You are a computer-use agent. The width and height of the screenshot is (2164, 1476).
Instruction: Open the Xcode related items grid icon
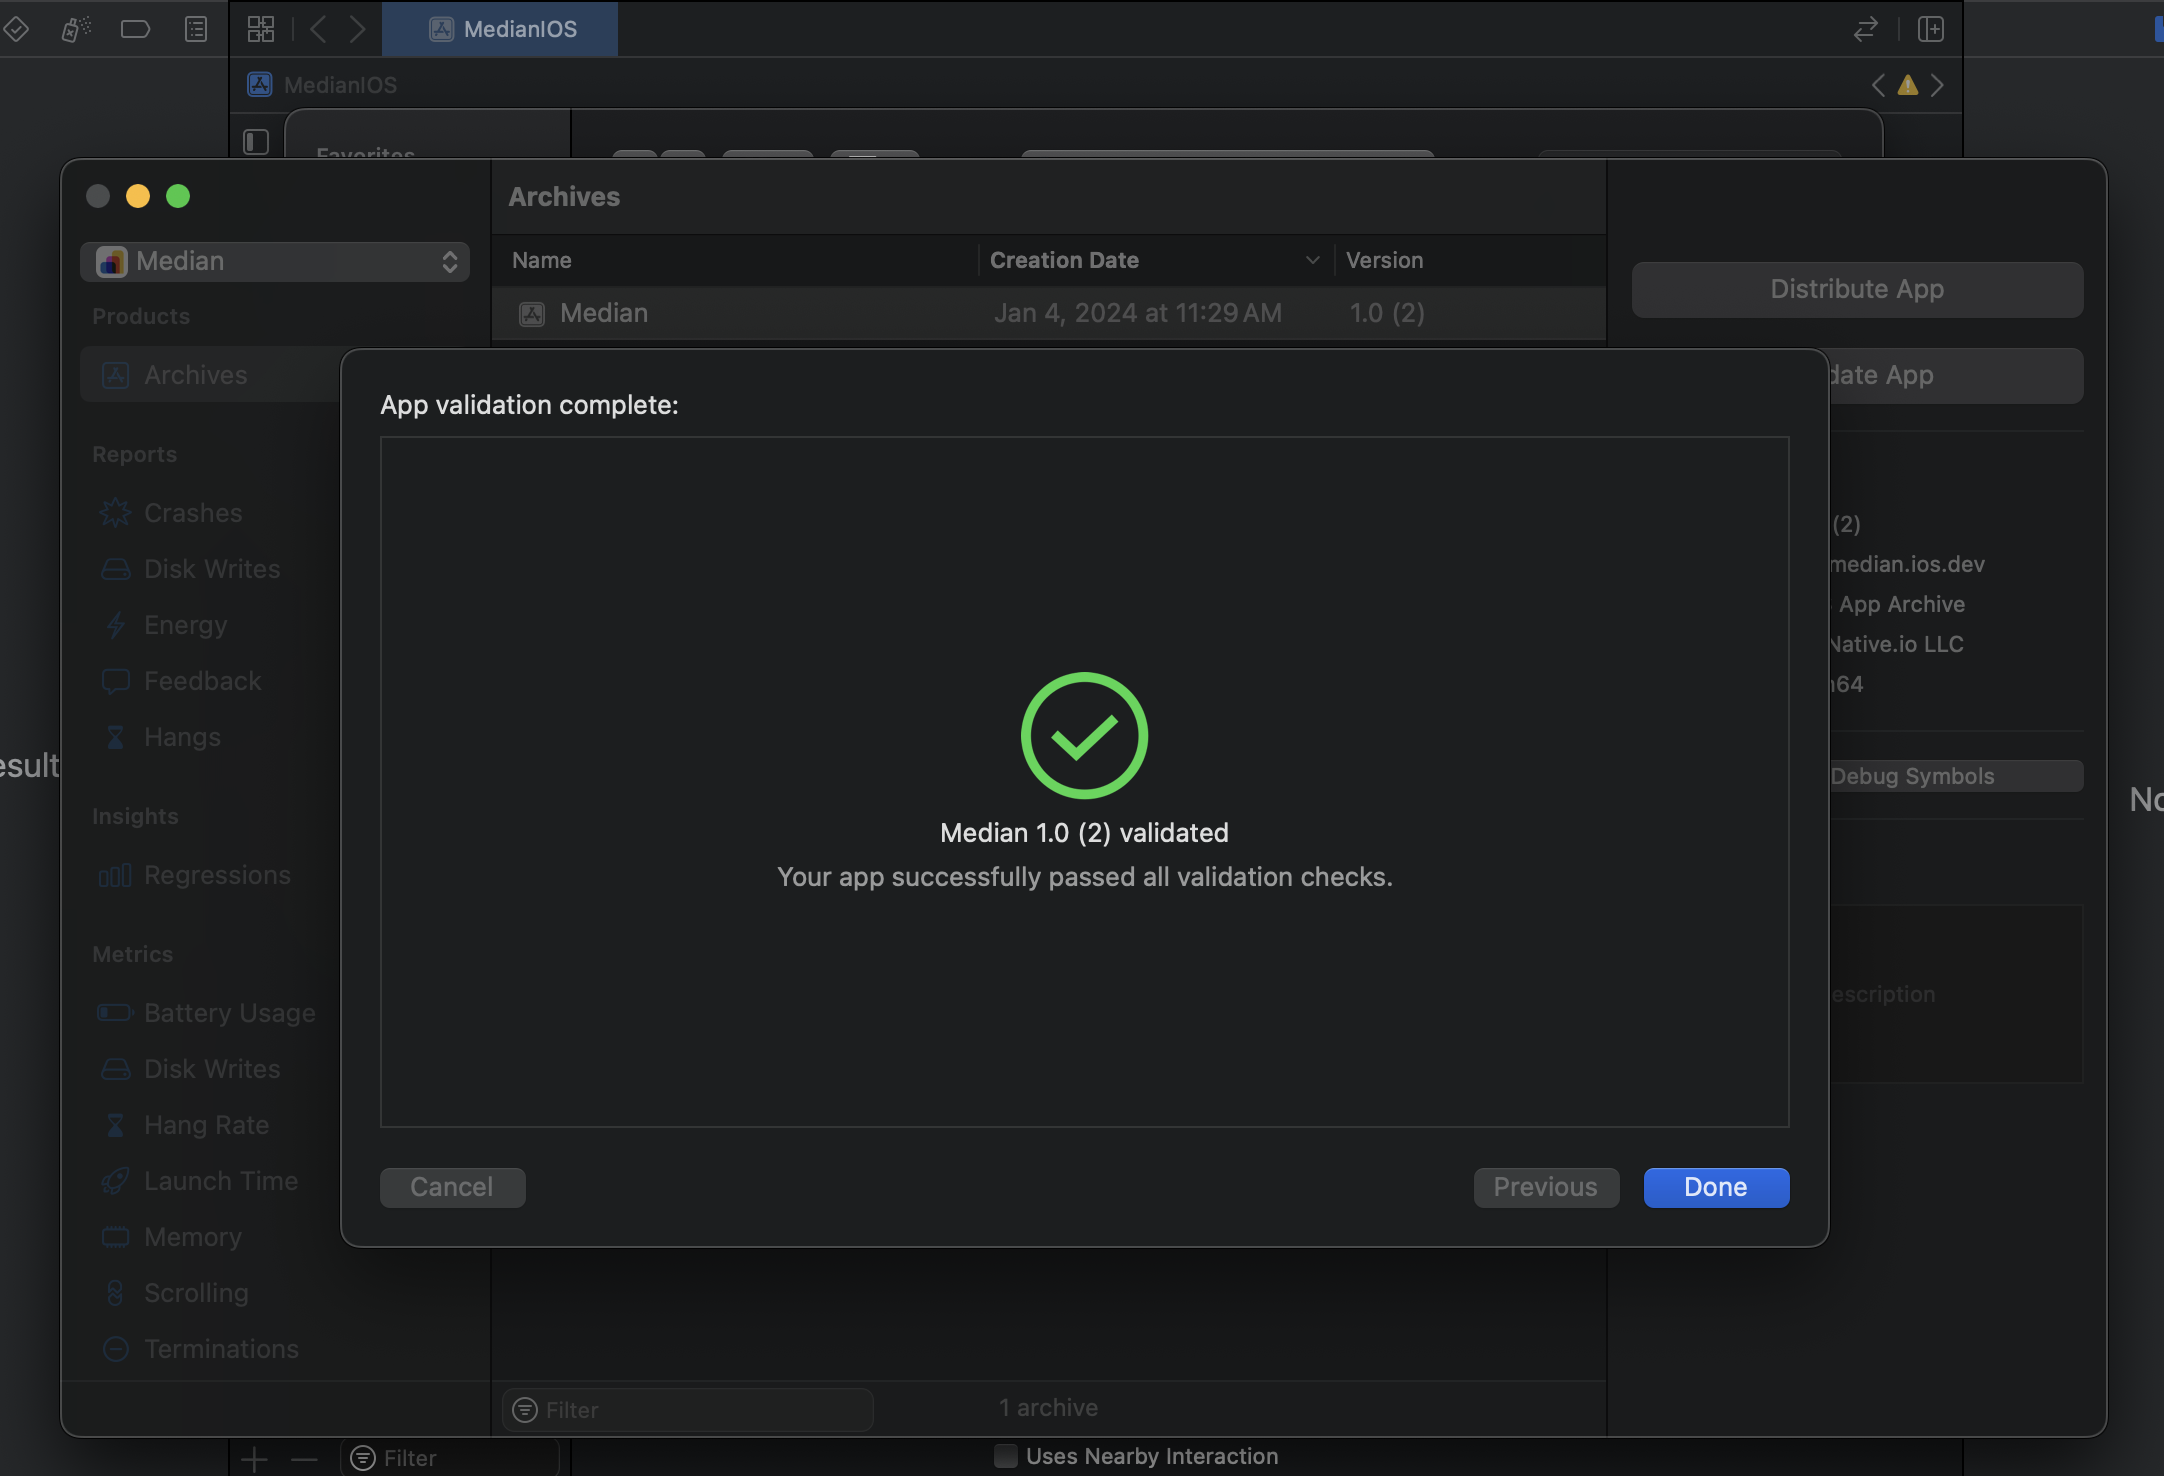(x=261, y=29)
